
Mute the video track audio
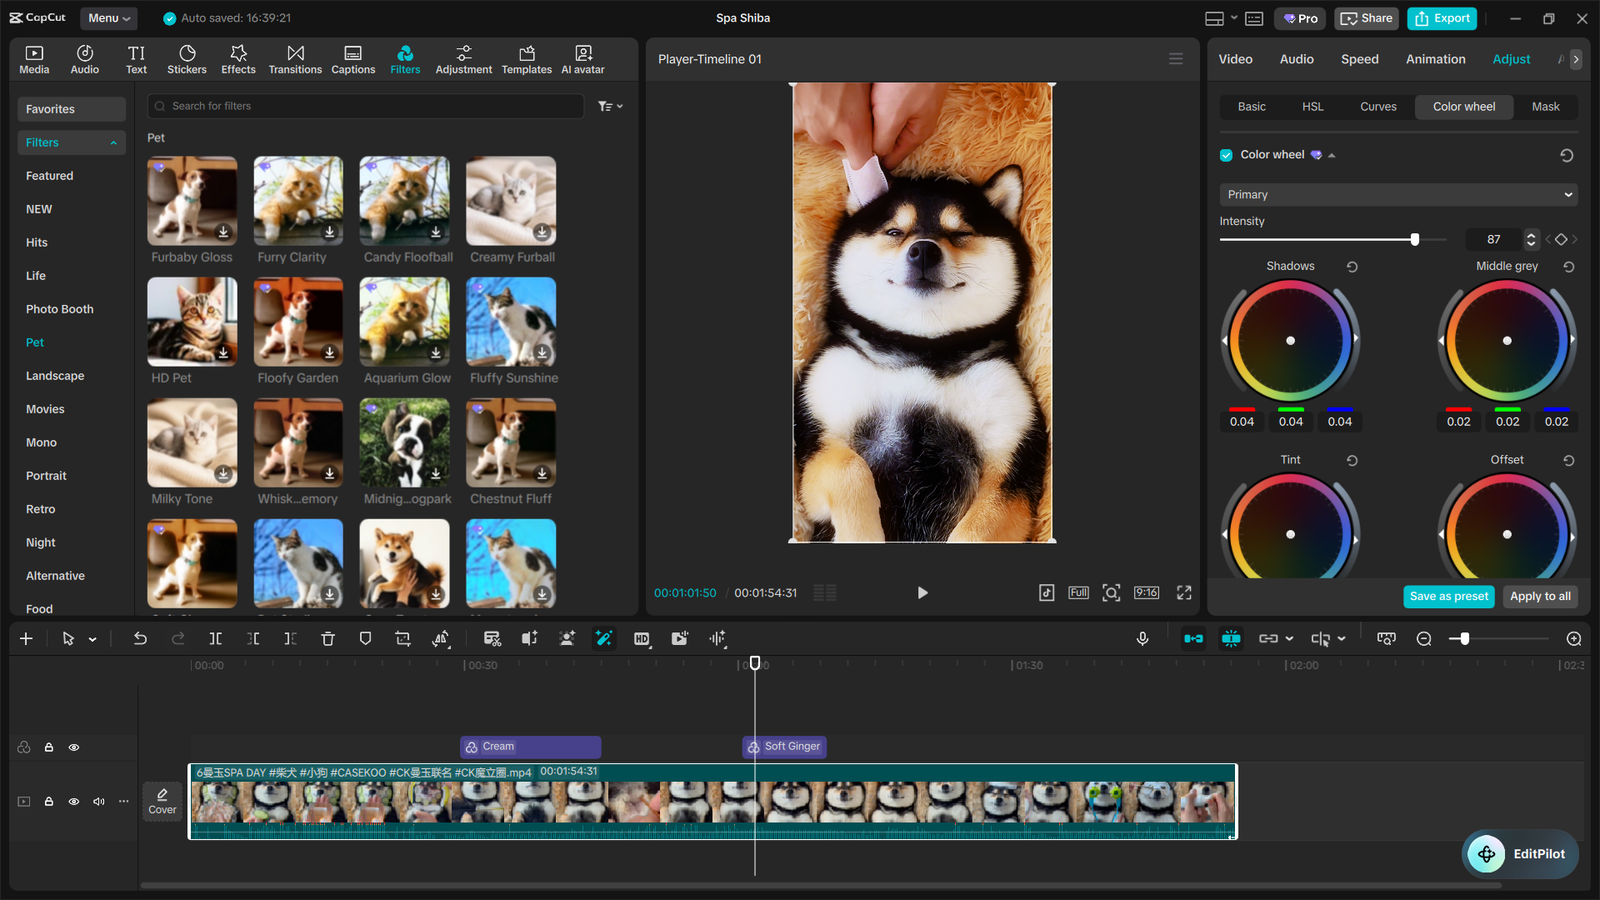(x=98, y=801)
